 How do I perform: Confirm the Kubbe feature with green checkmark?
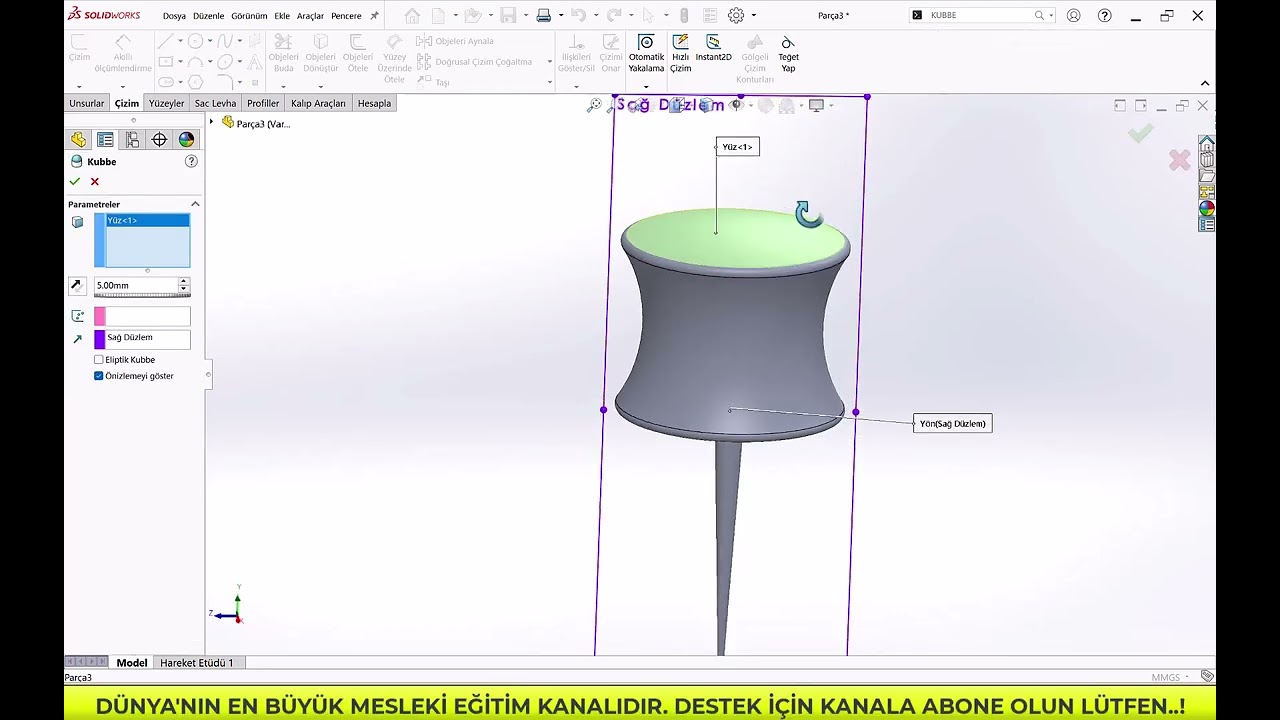coord(75,181)
